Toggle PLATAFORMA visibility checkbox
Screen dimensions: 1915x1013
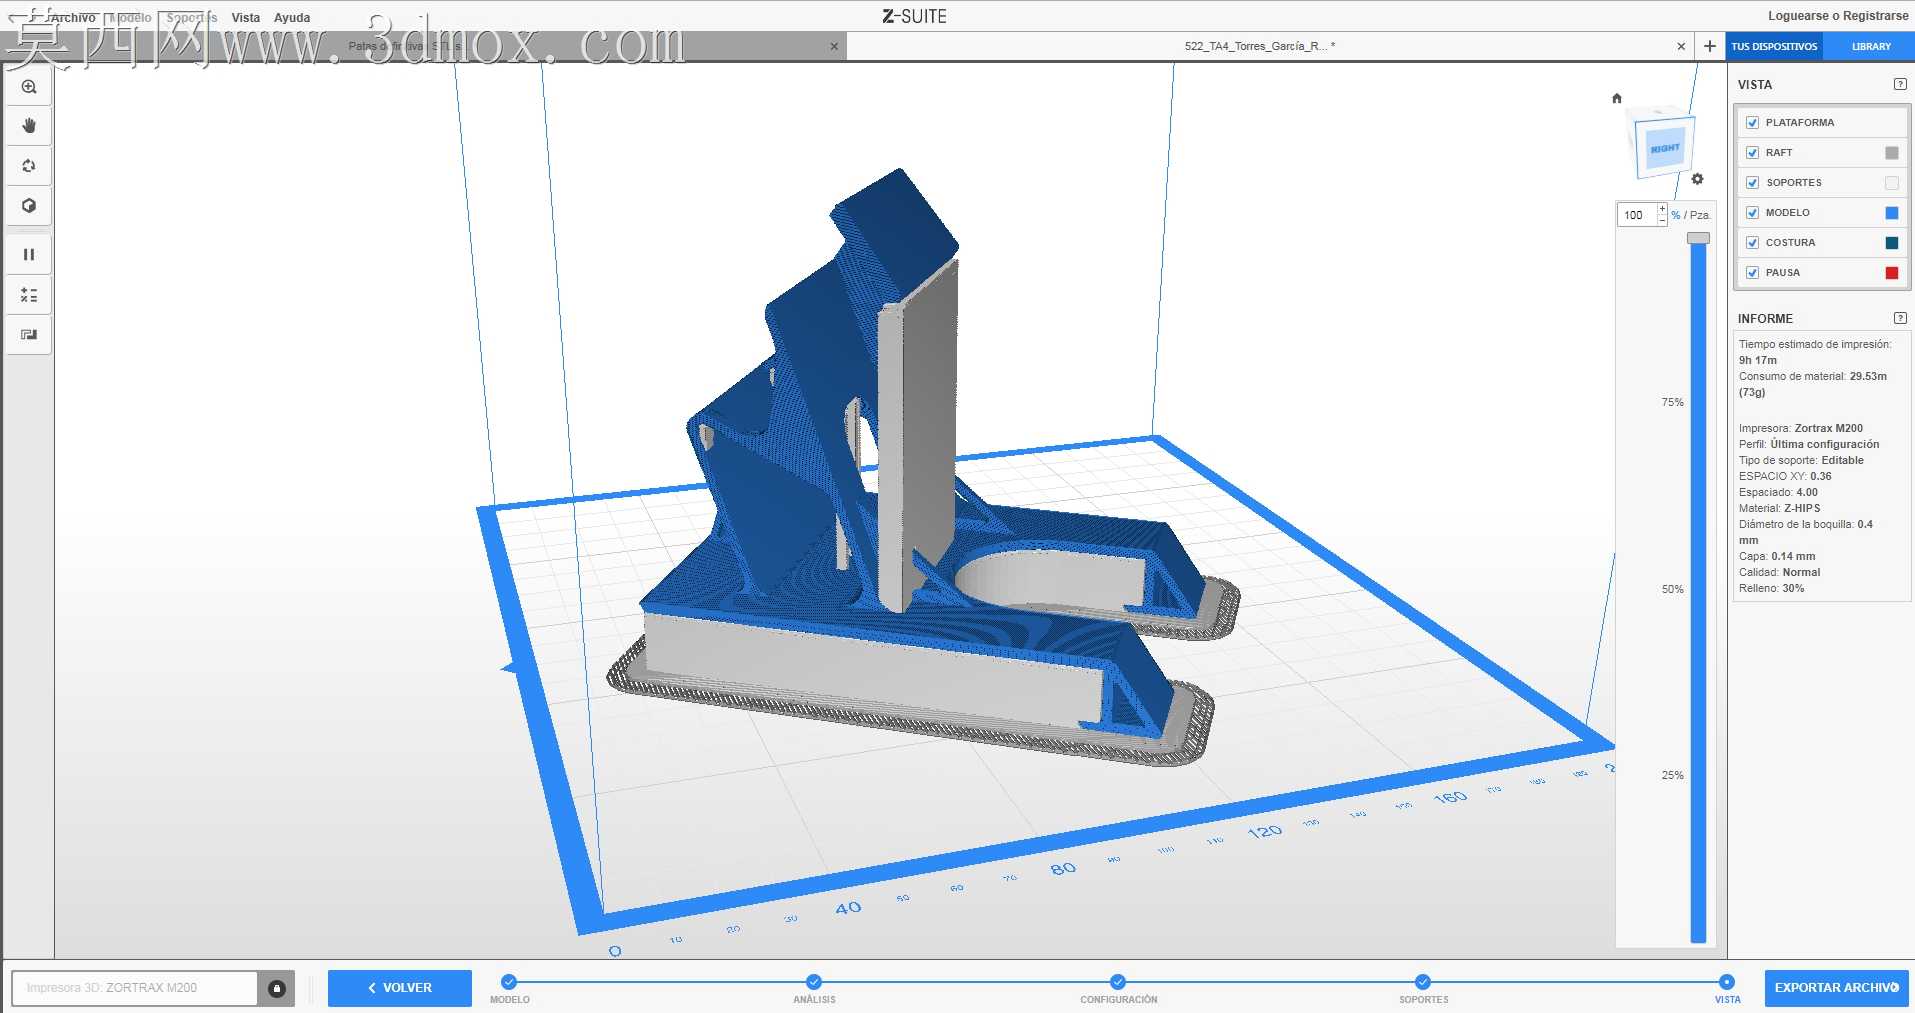point(1752,123)
